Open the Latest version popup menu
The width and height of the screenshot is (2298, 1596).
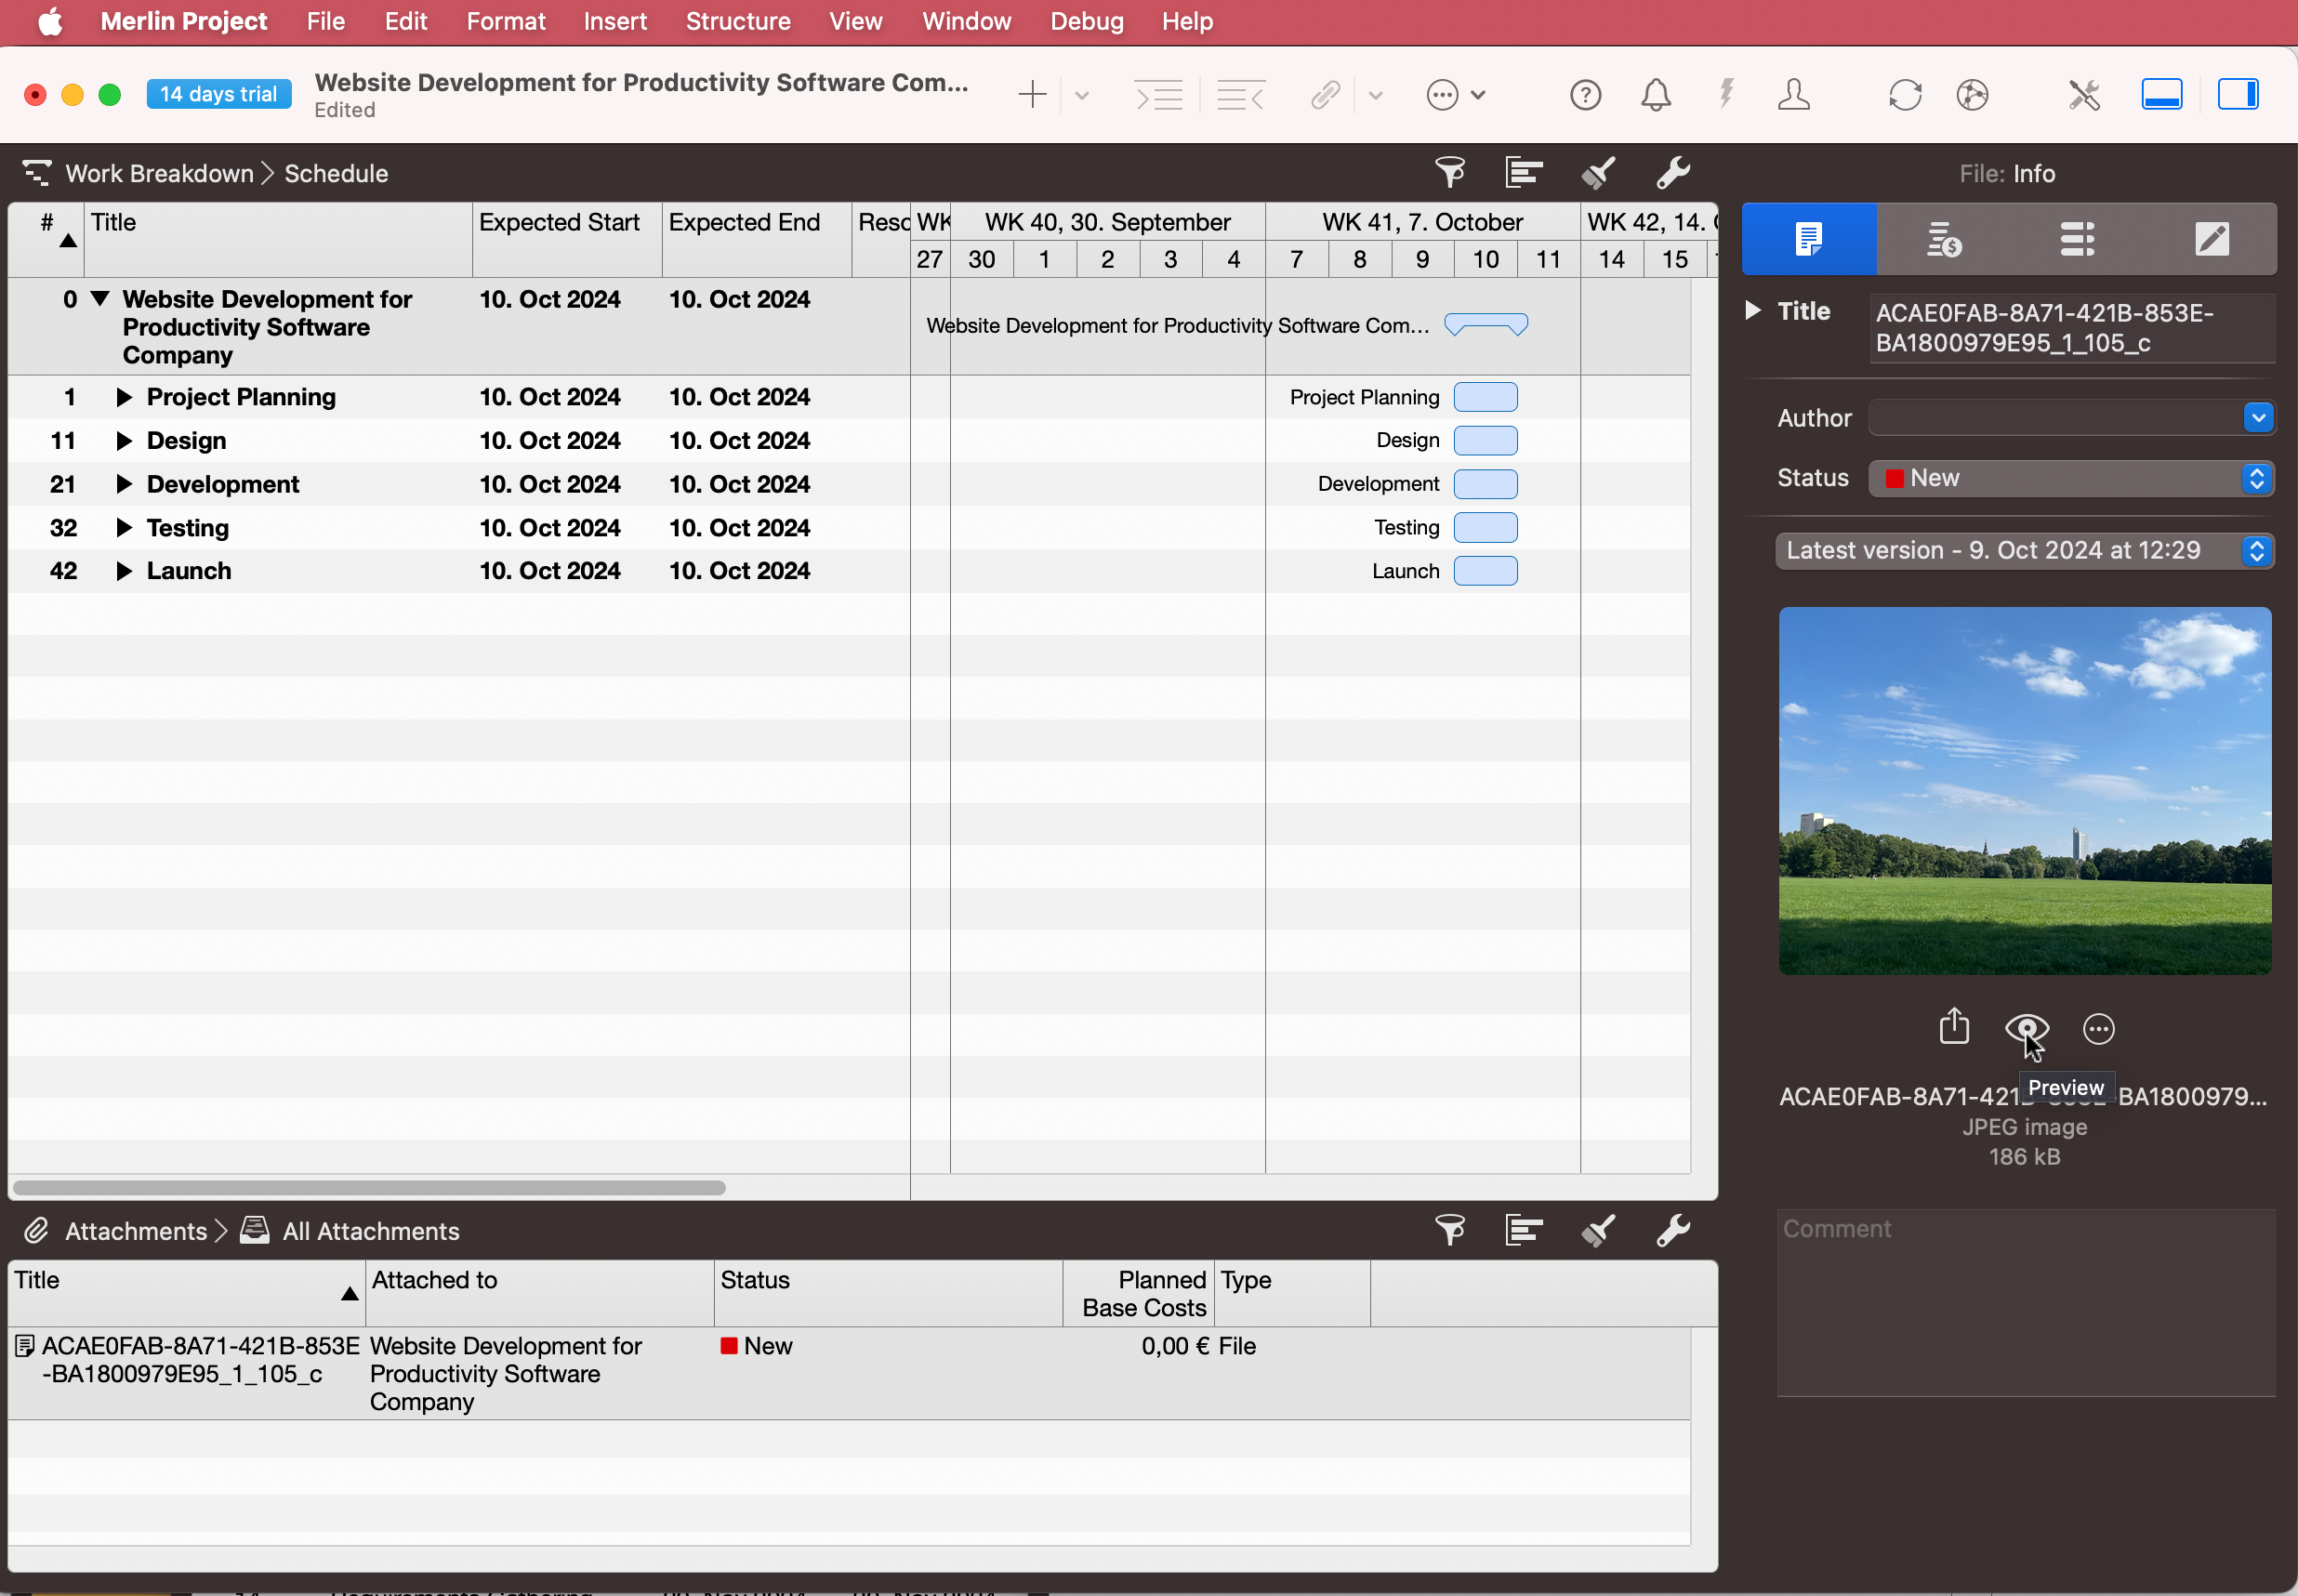[2025, 551]
